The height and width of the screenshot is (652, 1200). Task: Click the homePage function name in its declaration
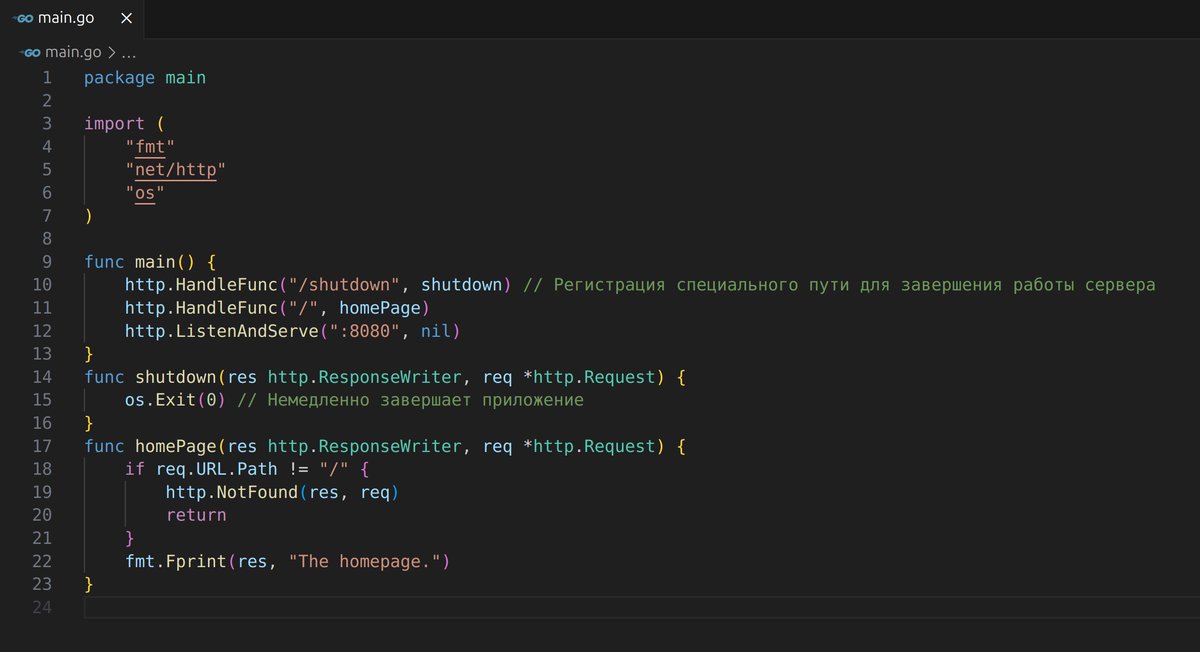coord(175,446)
